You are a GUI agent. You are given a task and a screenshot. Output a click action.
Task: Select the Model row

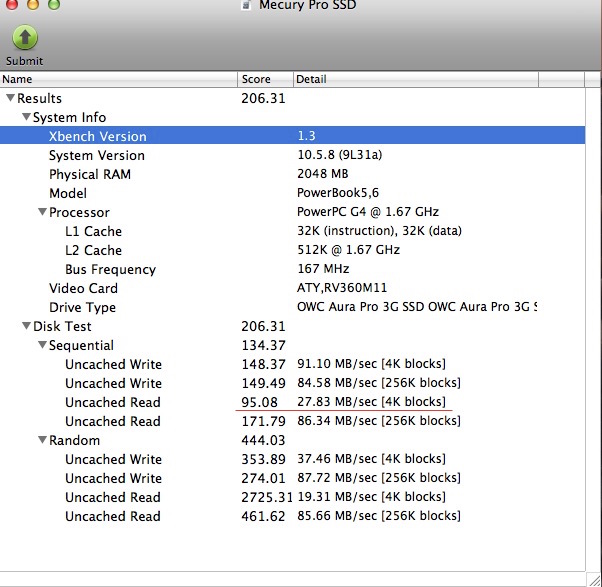(293, 193)
